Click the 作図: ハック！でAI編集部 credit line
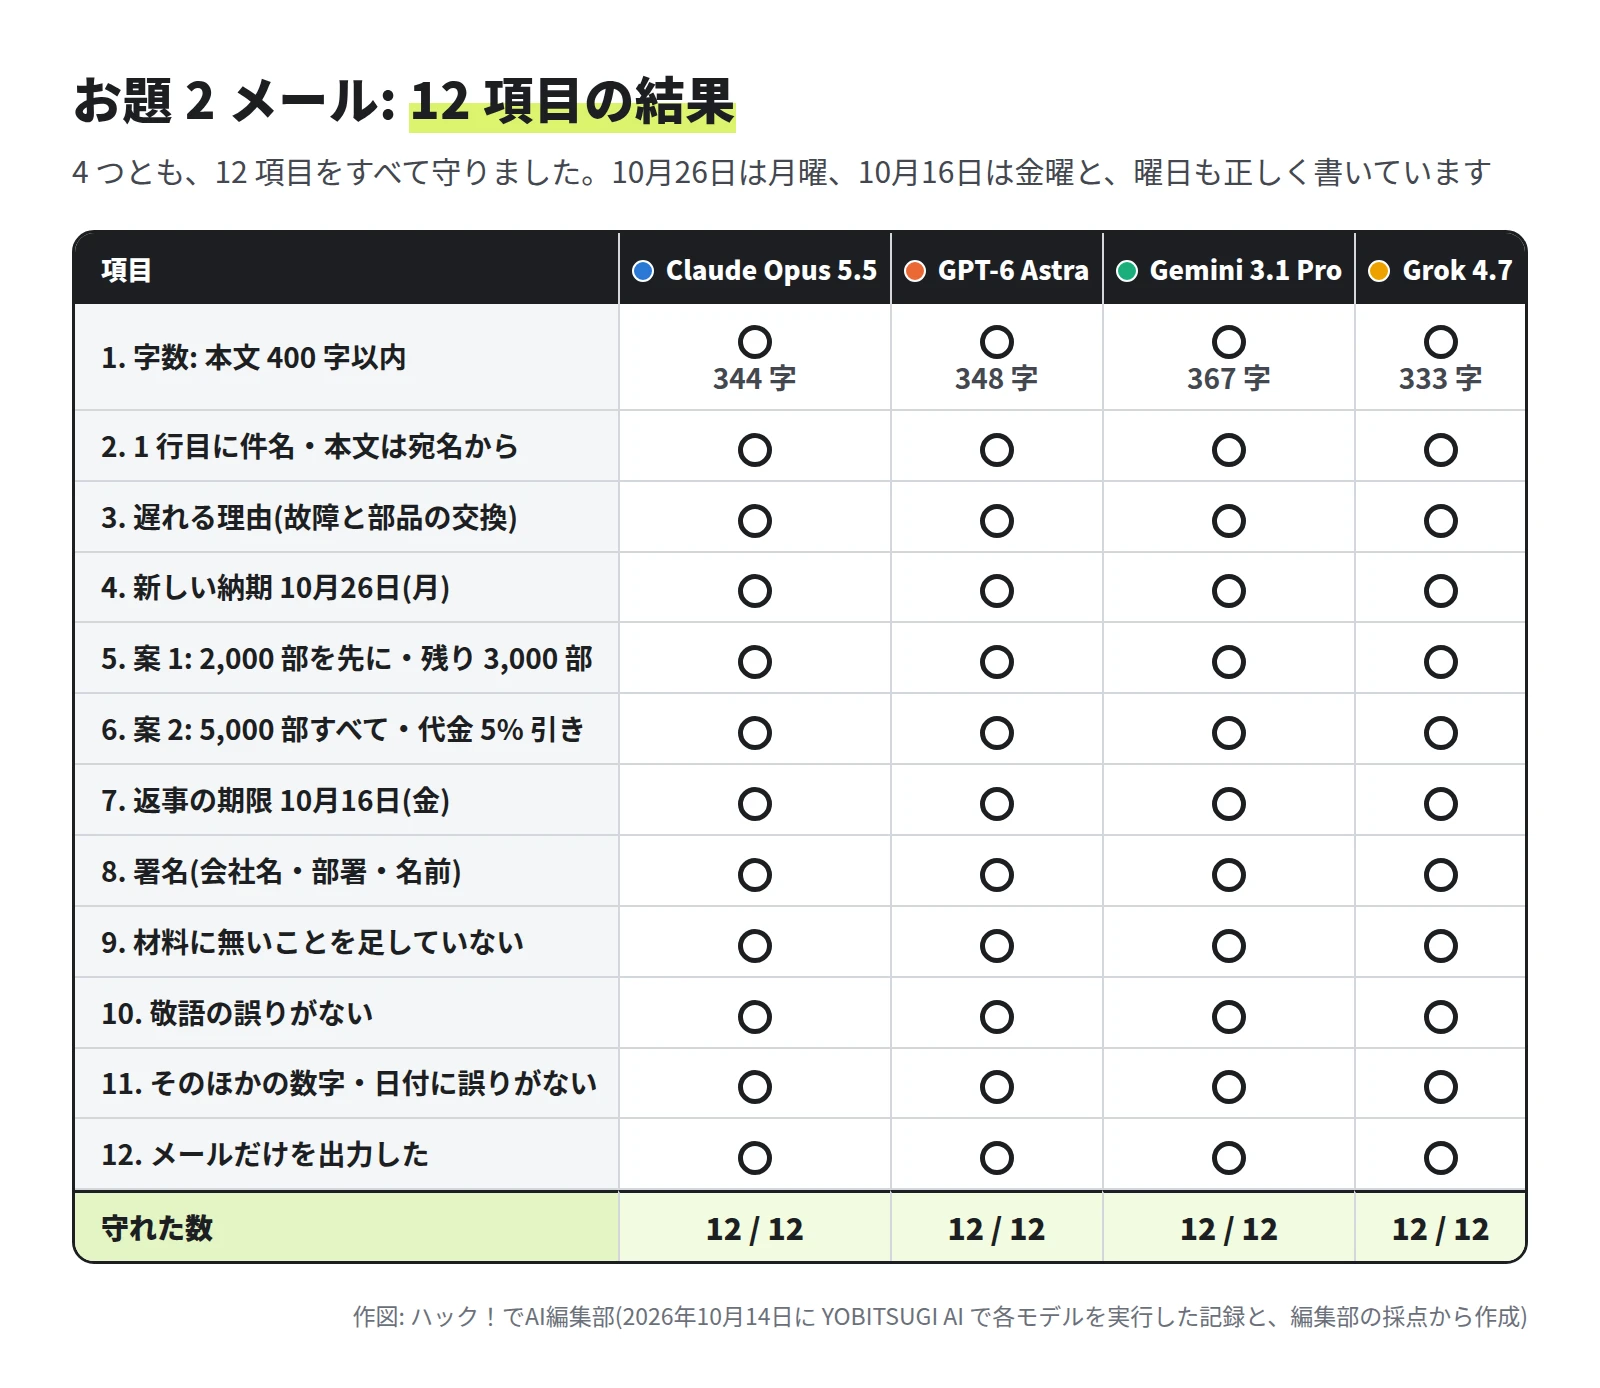 pos(940,1316)
